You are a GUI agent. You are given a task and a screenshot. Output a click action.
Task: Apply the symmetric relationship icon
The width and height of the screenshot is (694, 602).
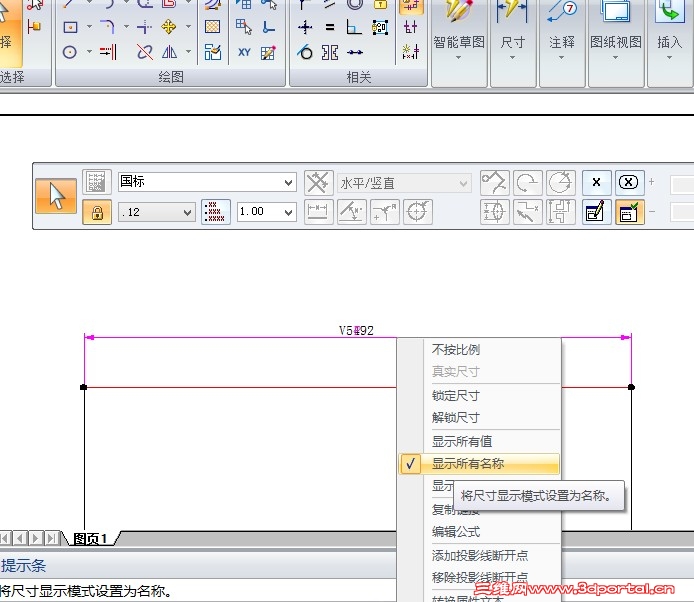point(330,52)
